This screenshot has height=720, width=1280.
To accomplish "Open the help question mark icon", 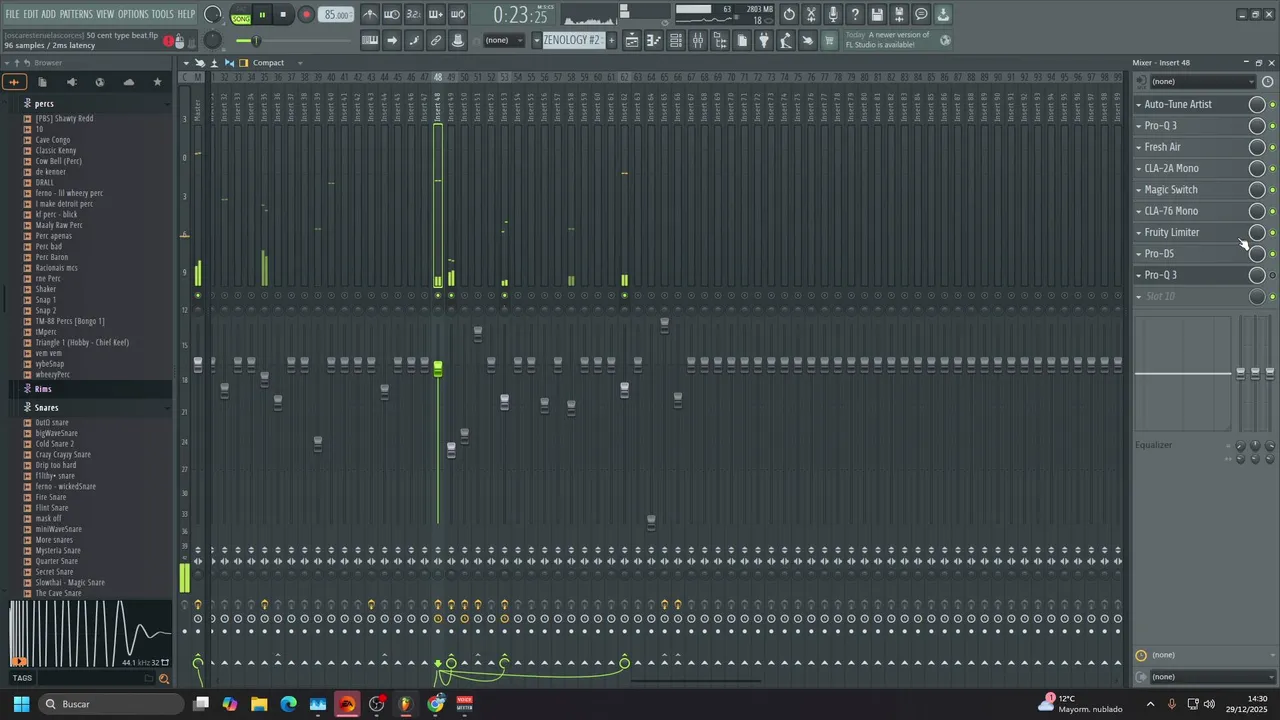I will pos(855,15).
